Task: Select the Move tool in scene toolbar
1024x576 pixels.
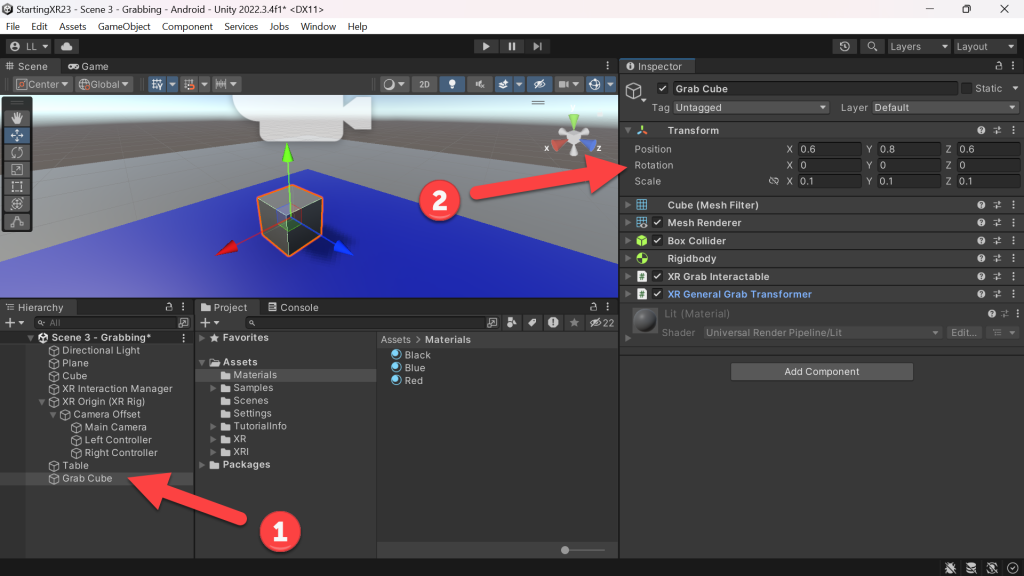Action: [17, 135]
